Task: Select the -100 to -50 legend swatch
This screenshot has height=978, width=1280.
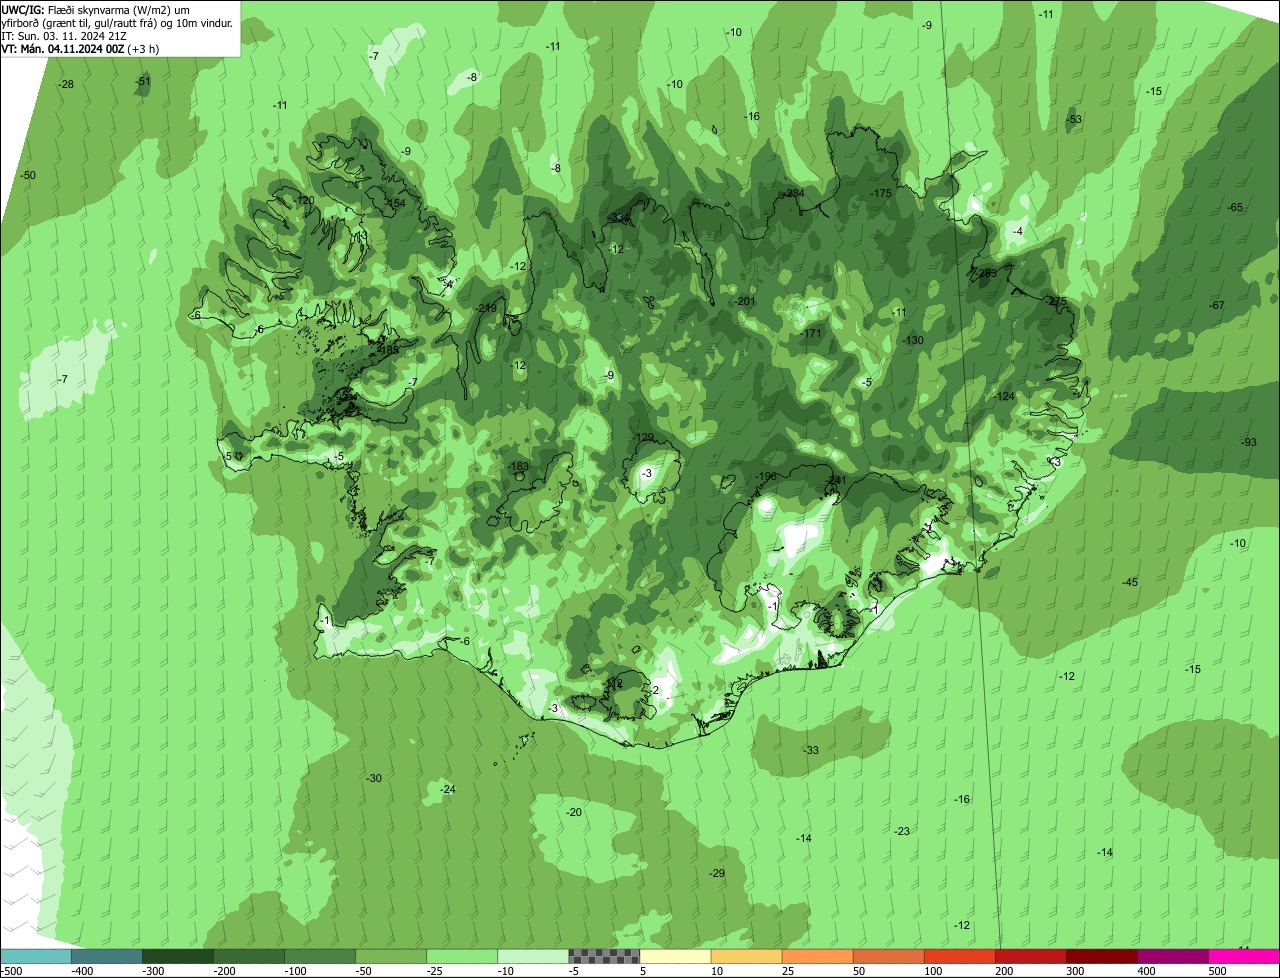Action: pyautogui.click(x=320, y=956)
